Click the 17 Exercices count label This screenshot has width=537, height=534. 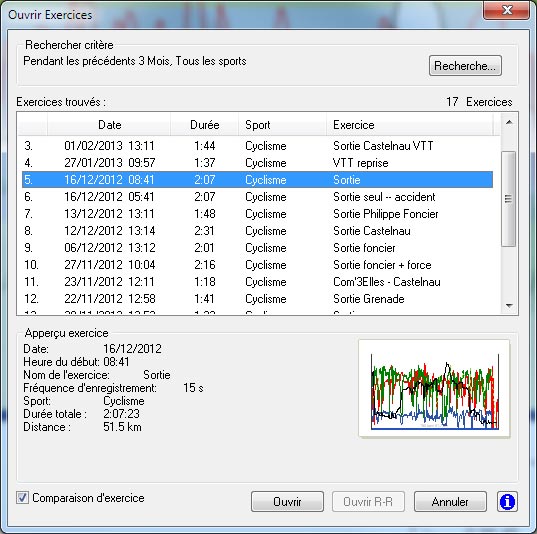[479, 102]
